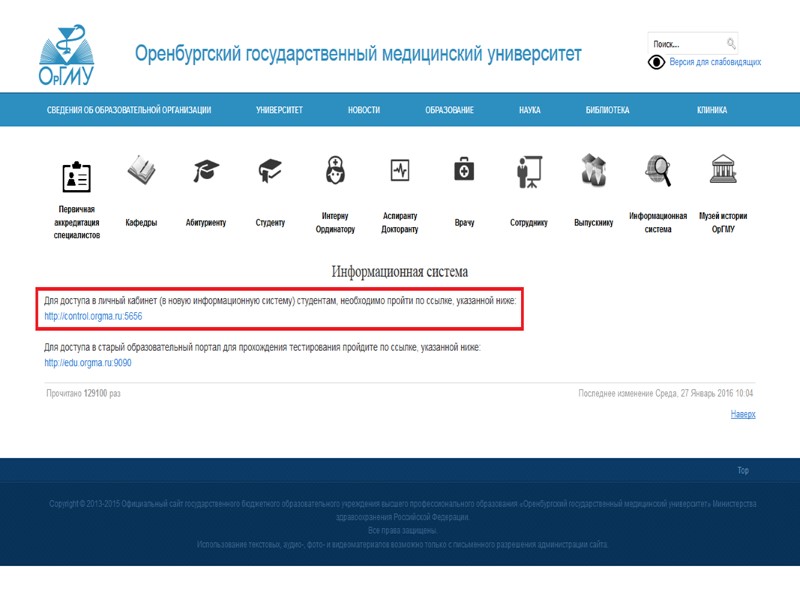Follow the http://control.orgma.ru:5656 link
800x600 pixels.
(93, 316)
